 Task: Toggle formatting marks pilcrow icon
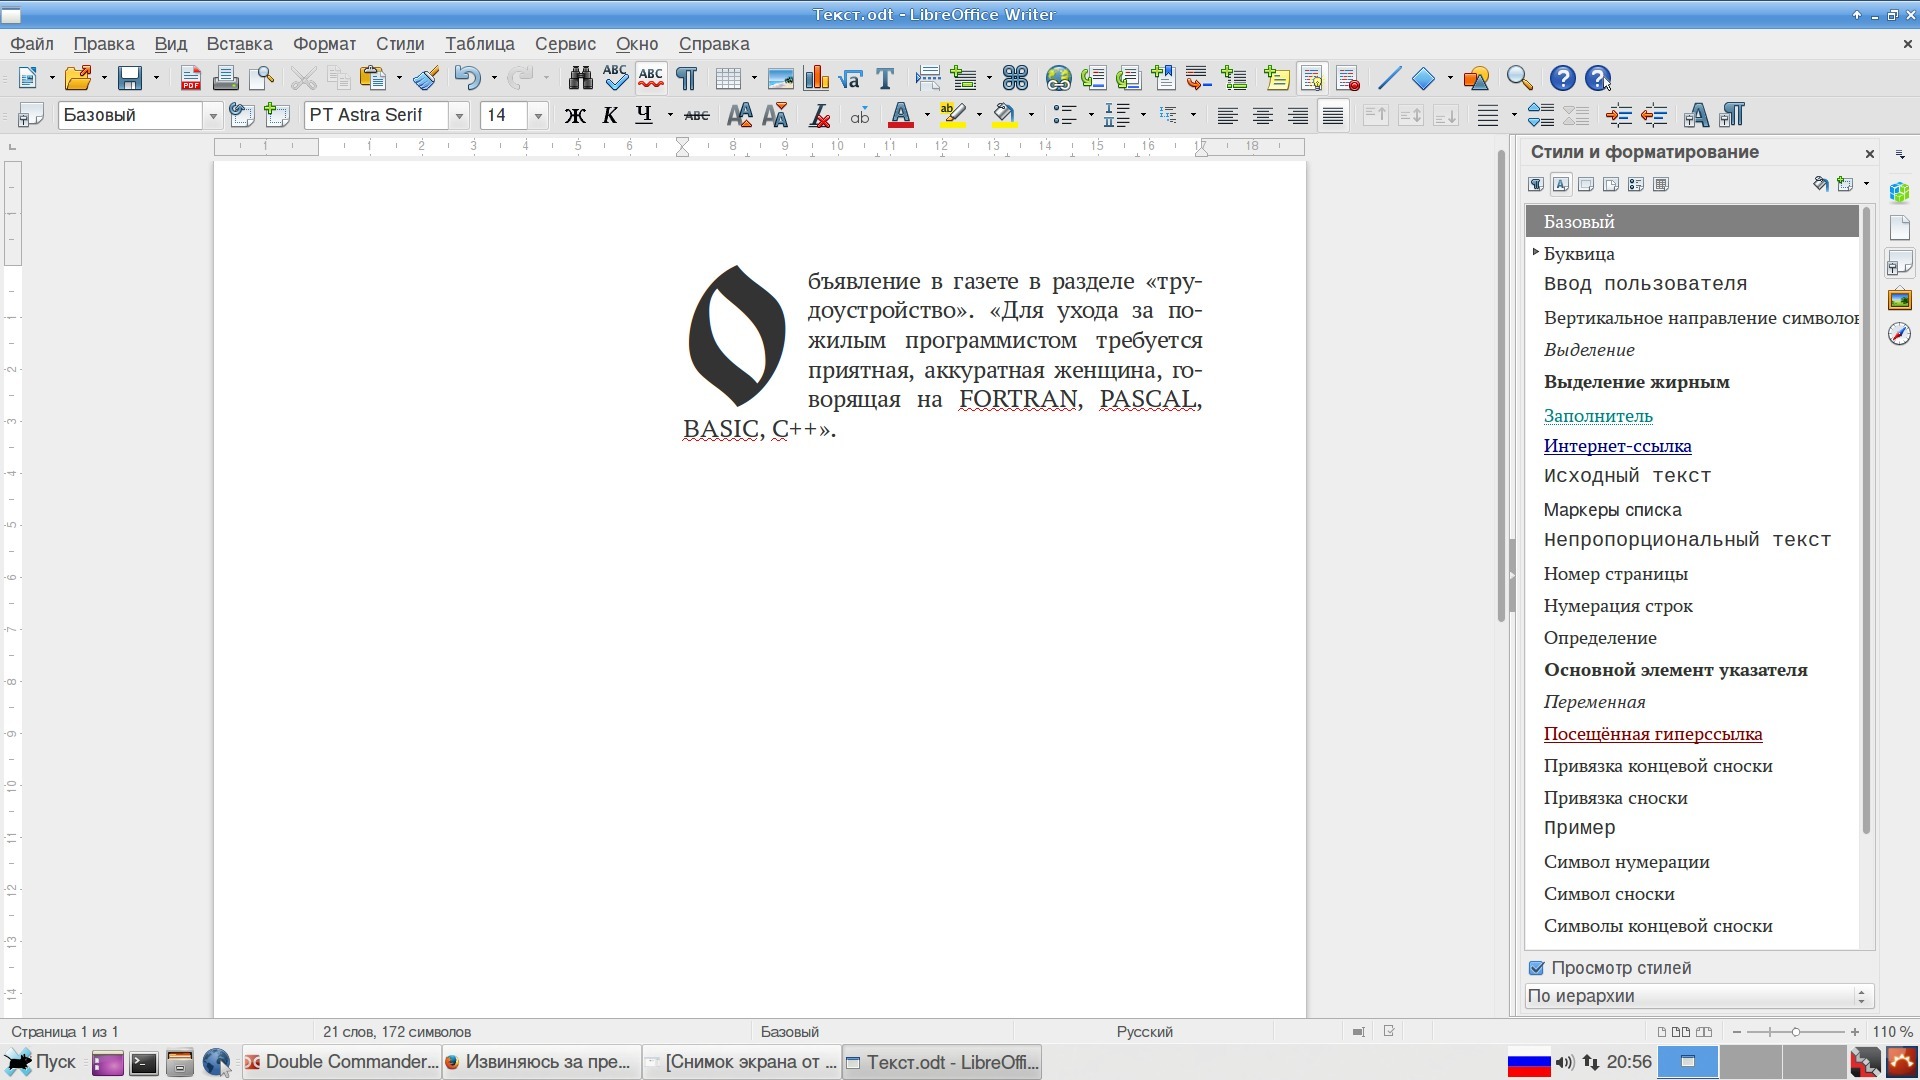point(687,78)
